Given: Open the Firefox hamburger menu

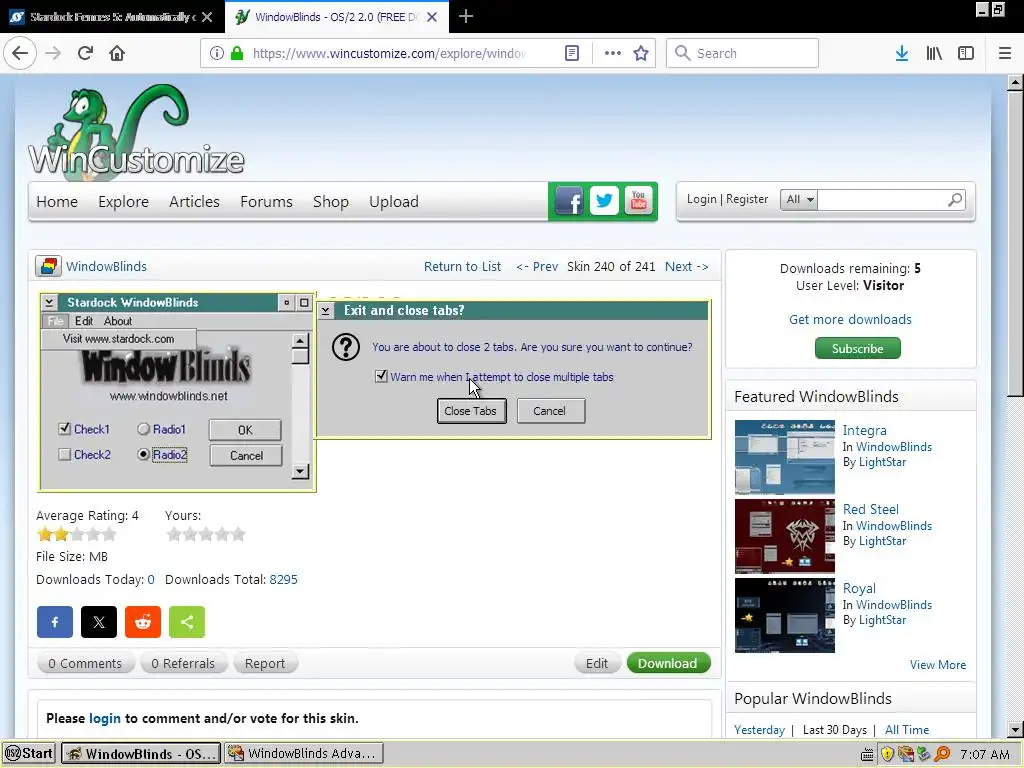Looking at the screenshot, I should tap(1005, 53).
